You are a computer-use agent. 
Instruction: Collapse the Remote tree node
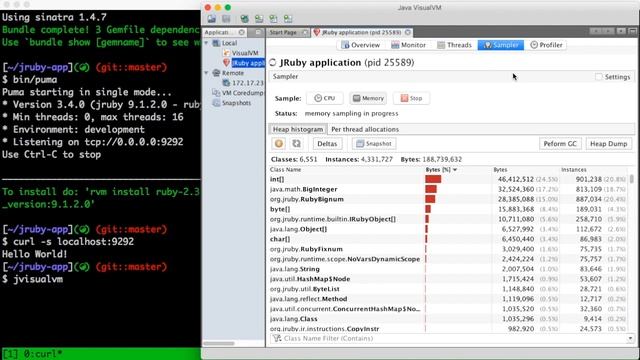tap(207, 73)
